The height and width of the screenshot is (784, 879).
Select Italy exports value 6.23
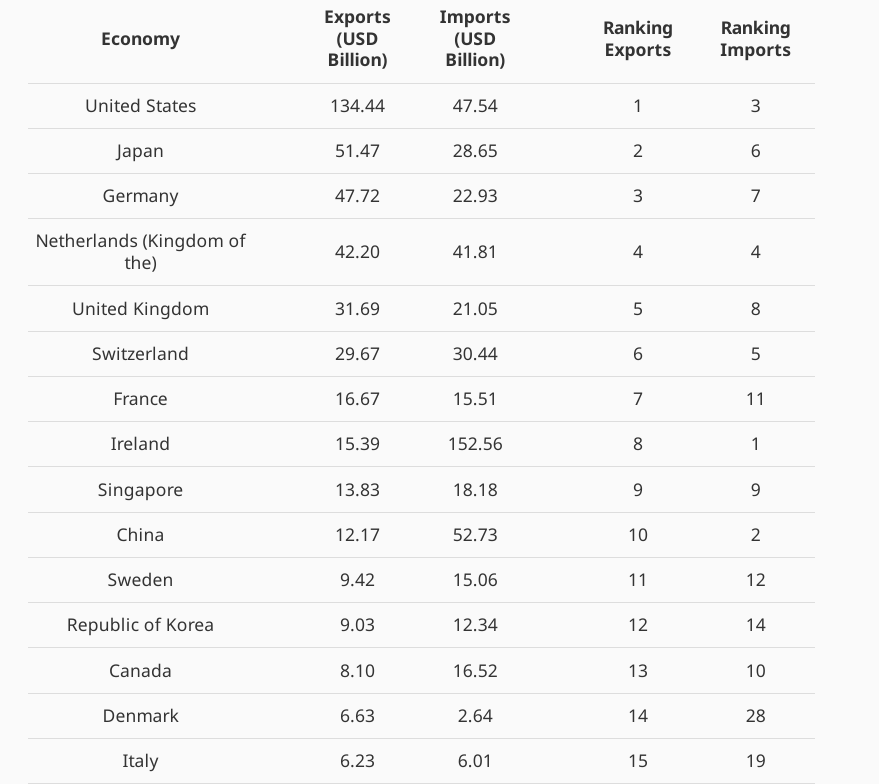tap(357, 761)
